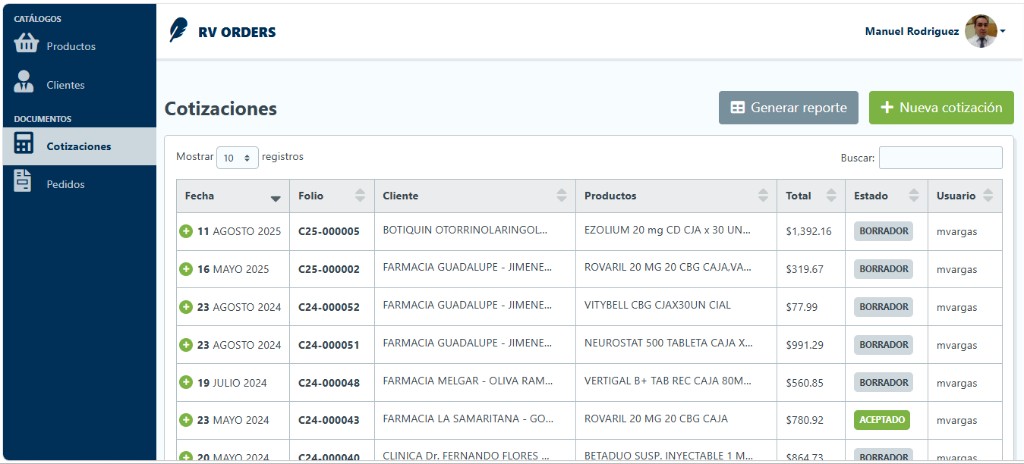Expand row for folio C24-000043
The image size is (1024, 464).
pyautogui.click(x=186, y=420)
